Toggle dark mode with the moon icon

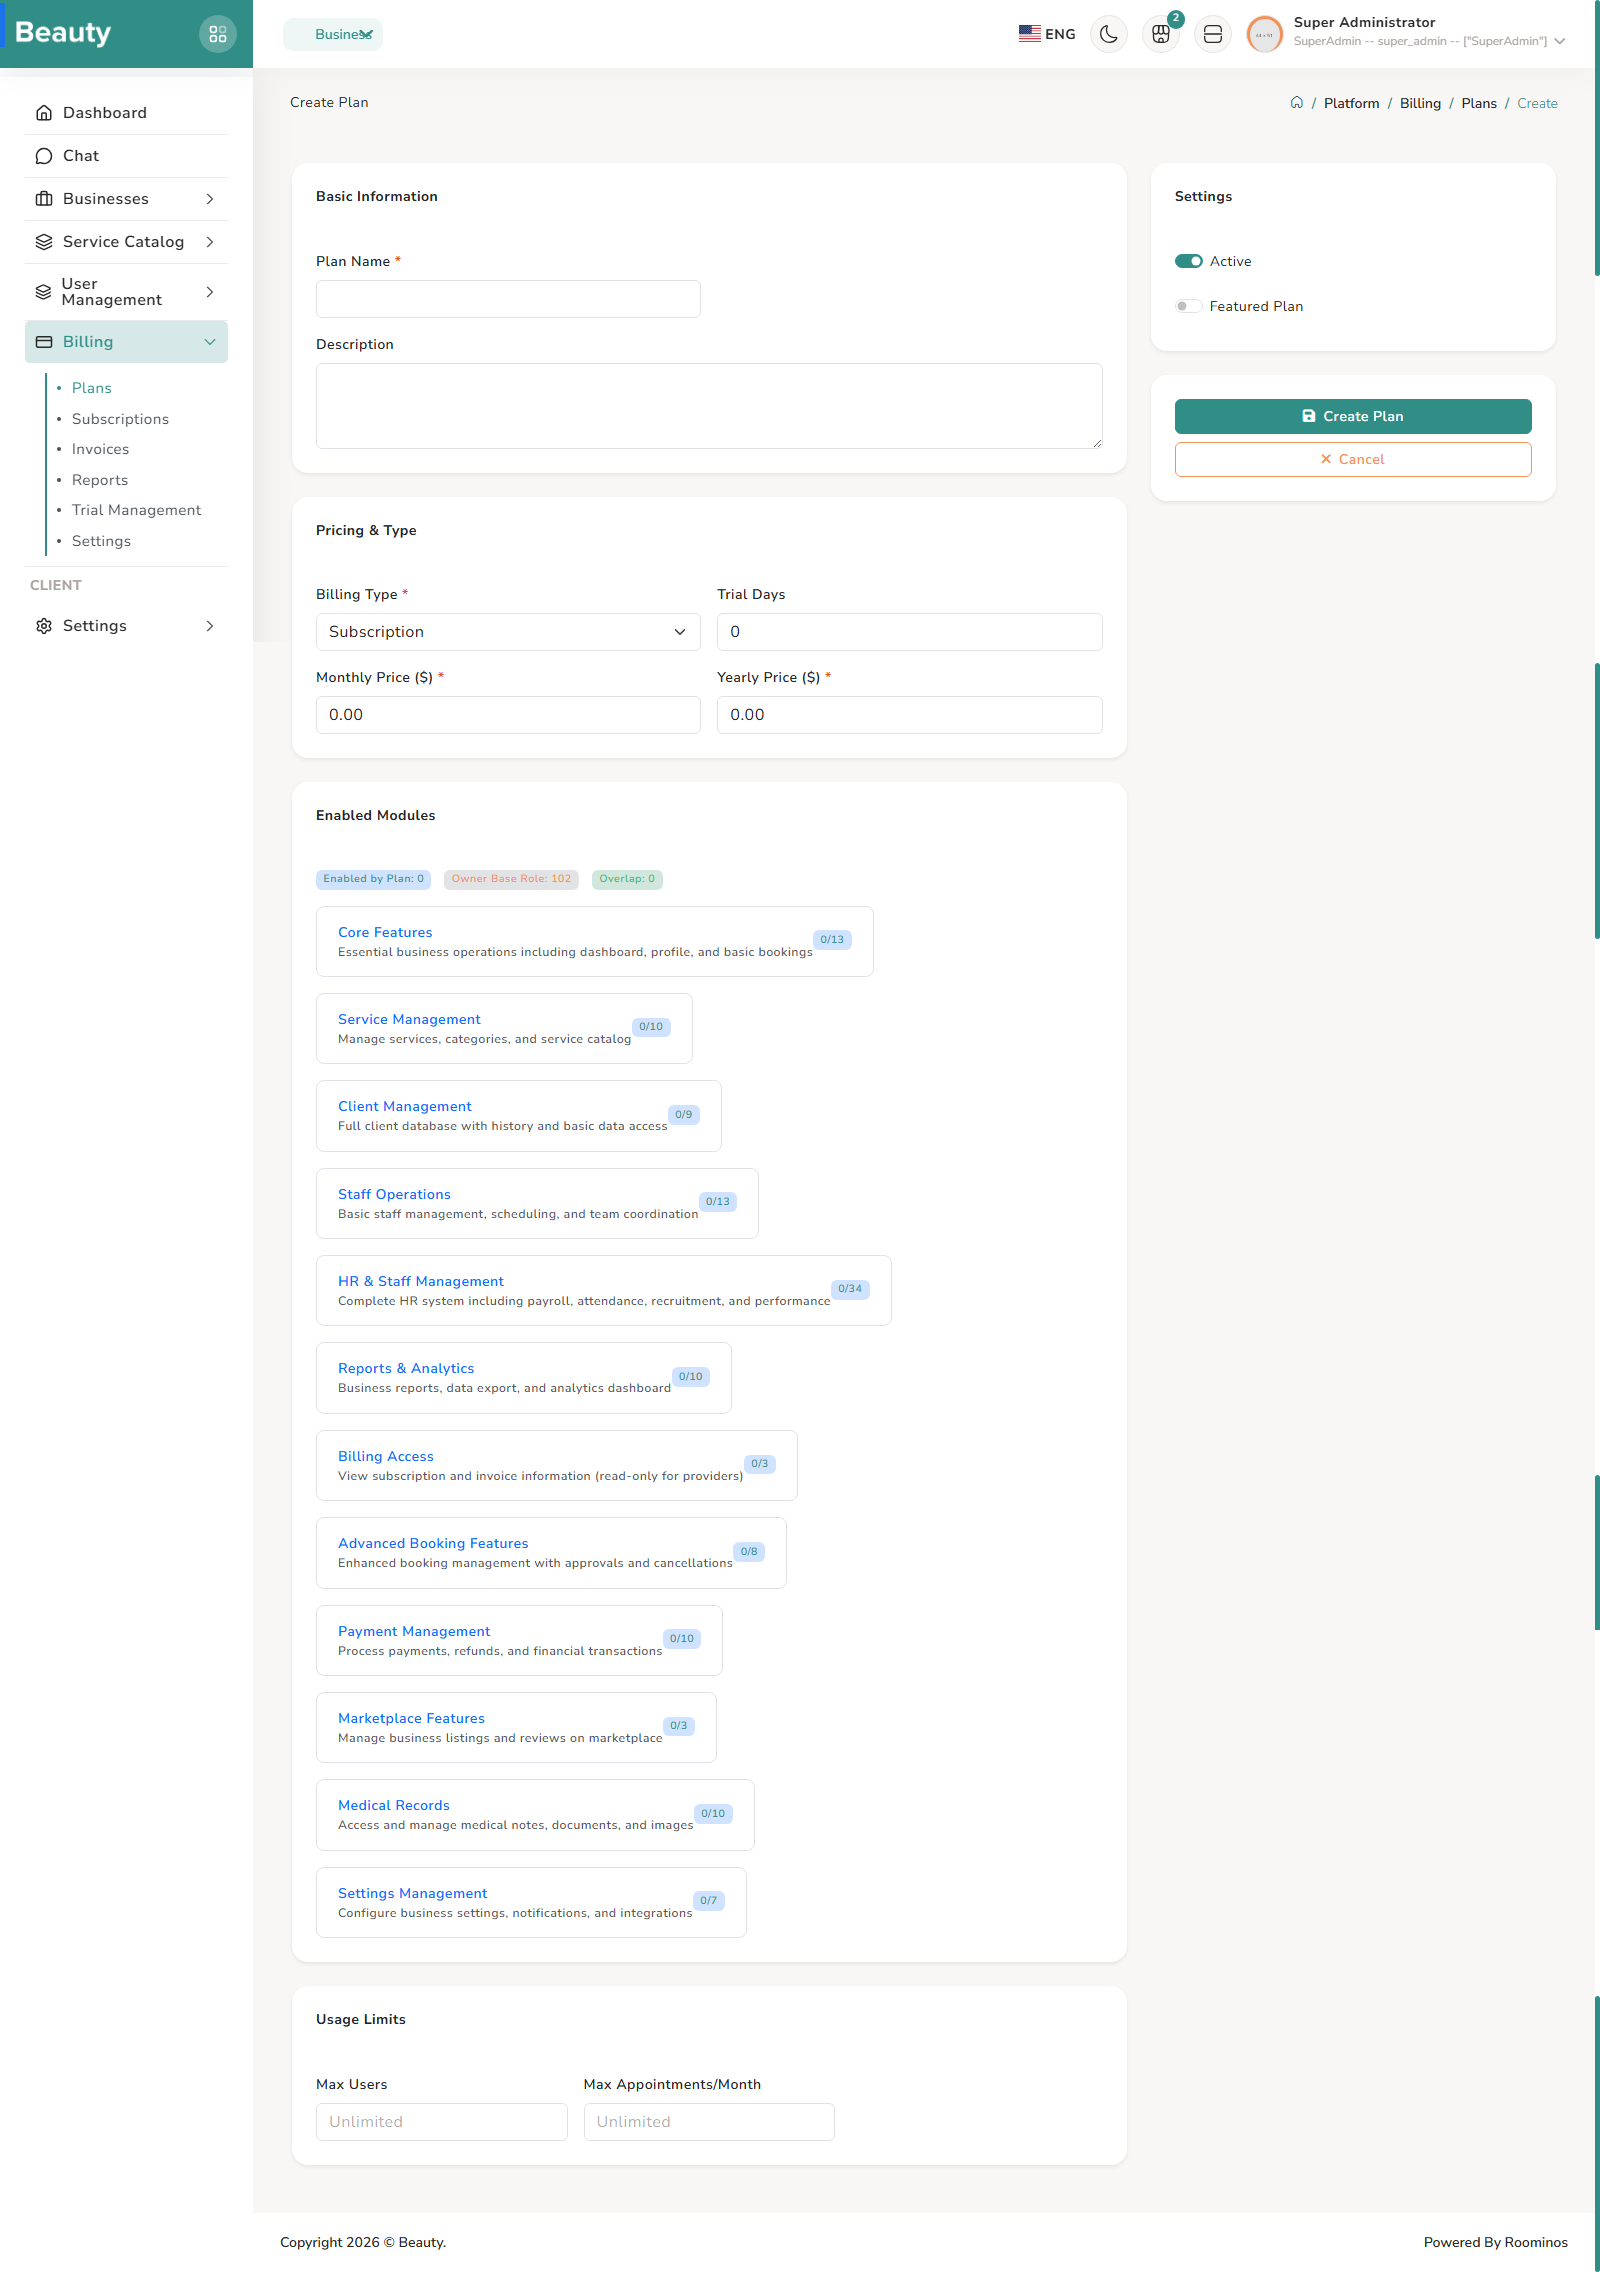[1109, 34]
